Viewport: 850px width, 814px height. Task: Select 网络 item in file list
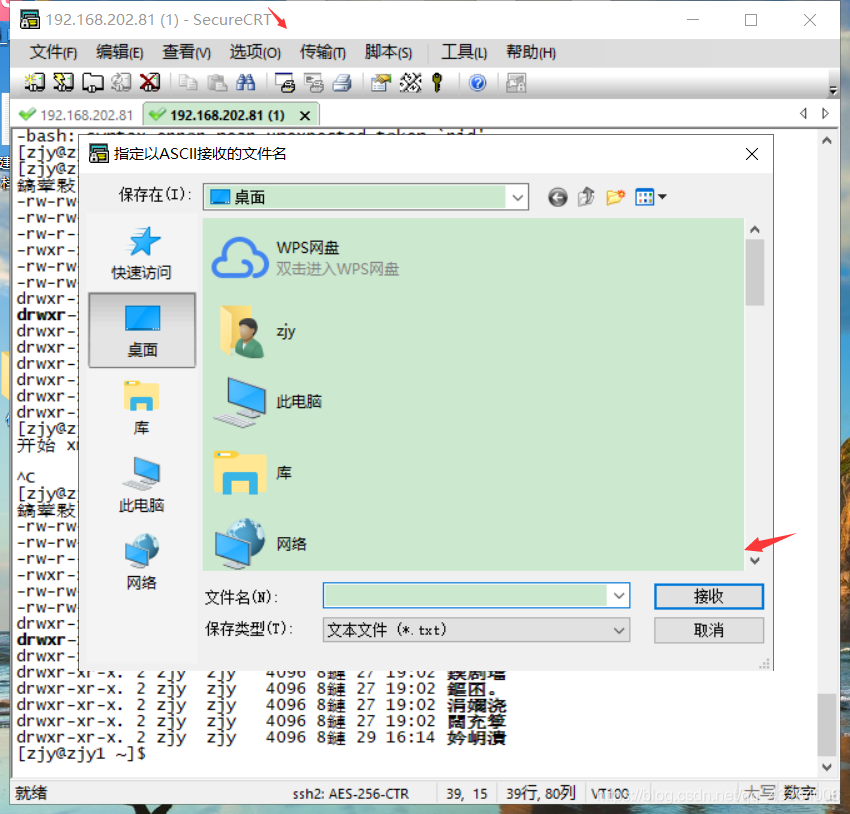(261, 544)
